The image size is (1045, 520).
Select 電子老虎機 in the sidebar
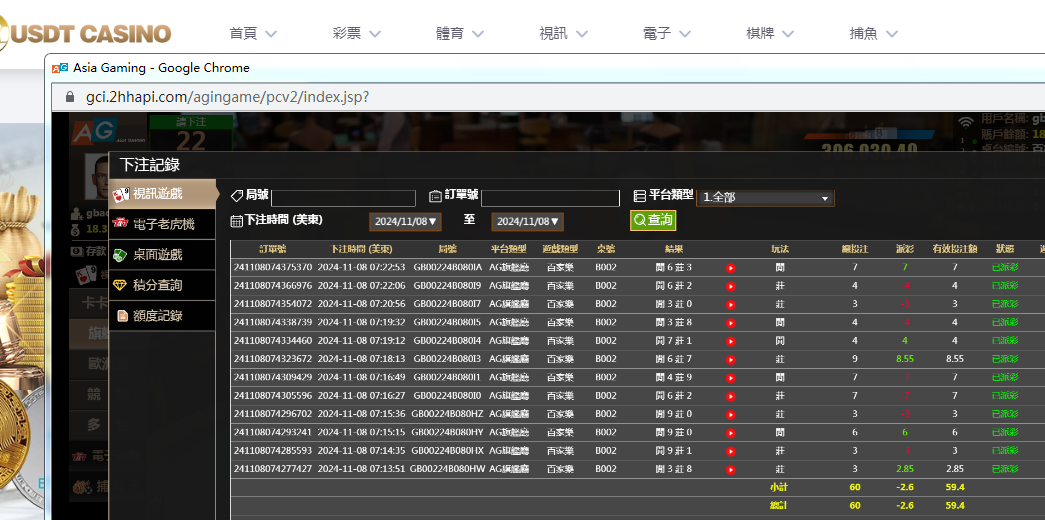coord(163,224)
